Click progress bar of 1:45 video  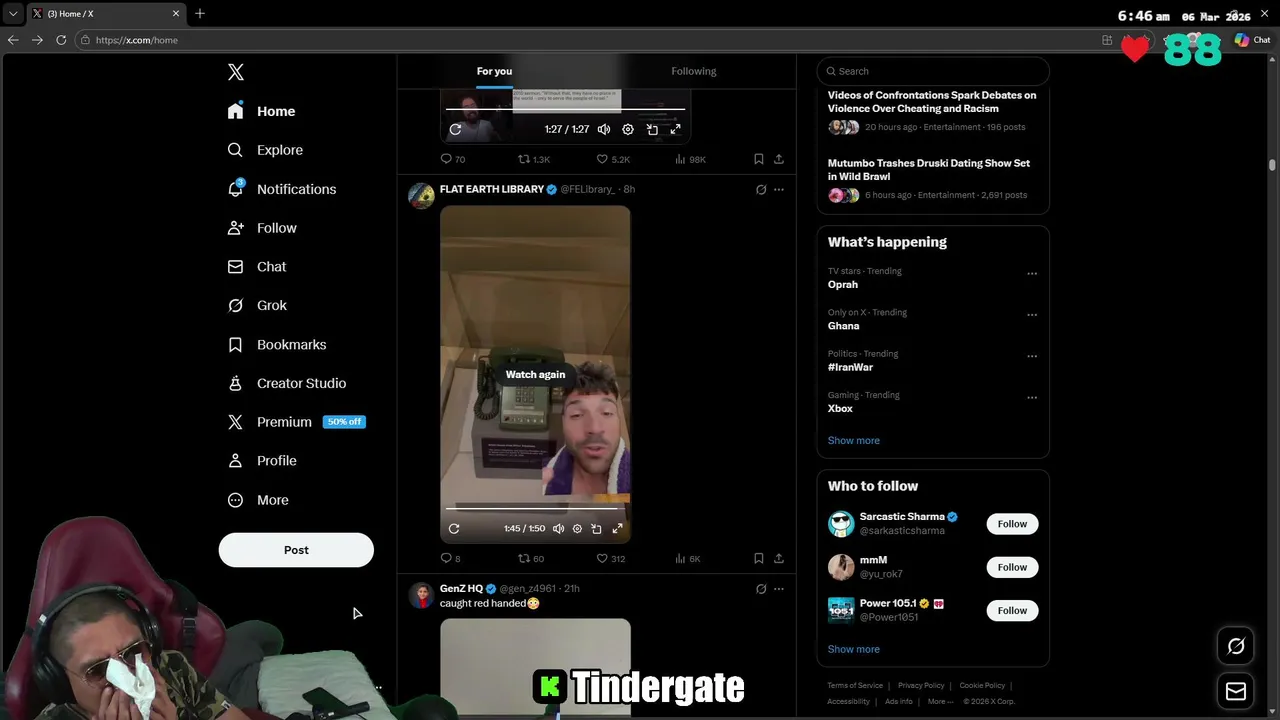click(x=535, y=508)
